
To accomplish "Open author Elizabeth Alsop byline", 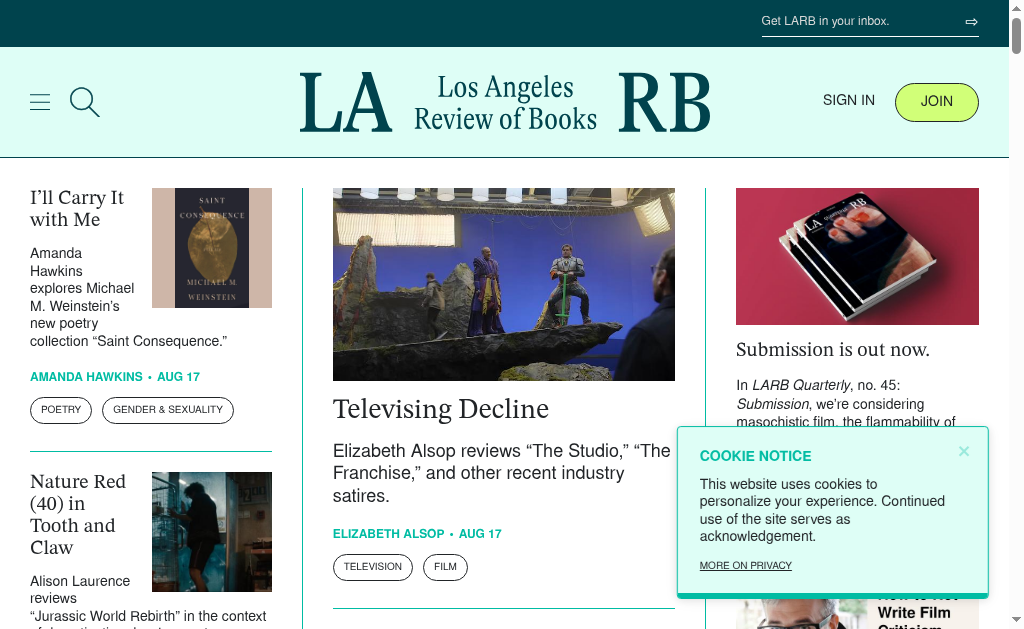I will click(x=389, y=534).
